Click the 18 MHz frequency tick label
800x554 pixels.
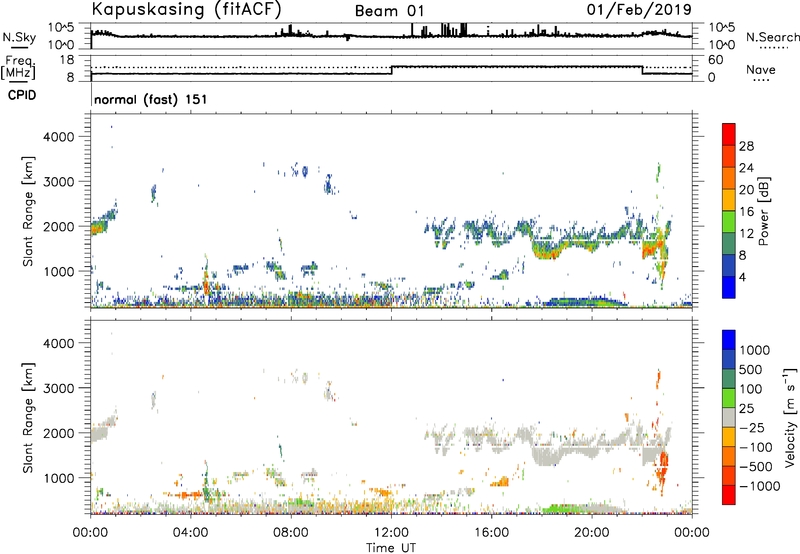point(67,60)
